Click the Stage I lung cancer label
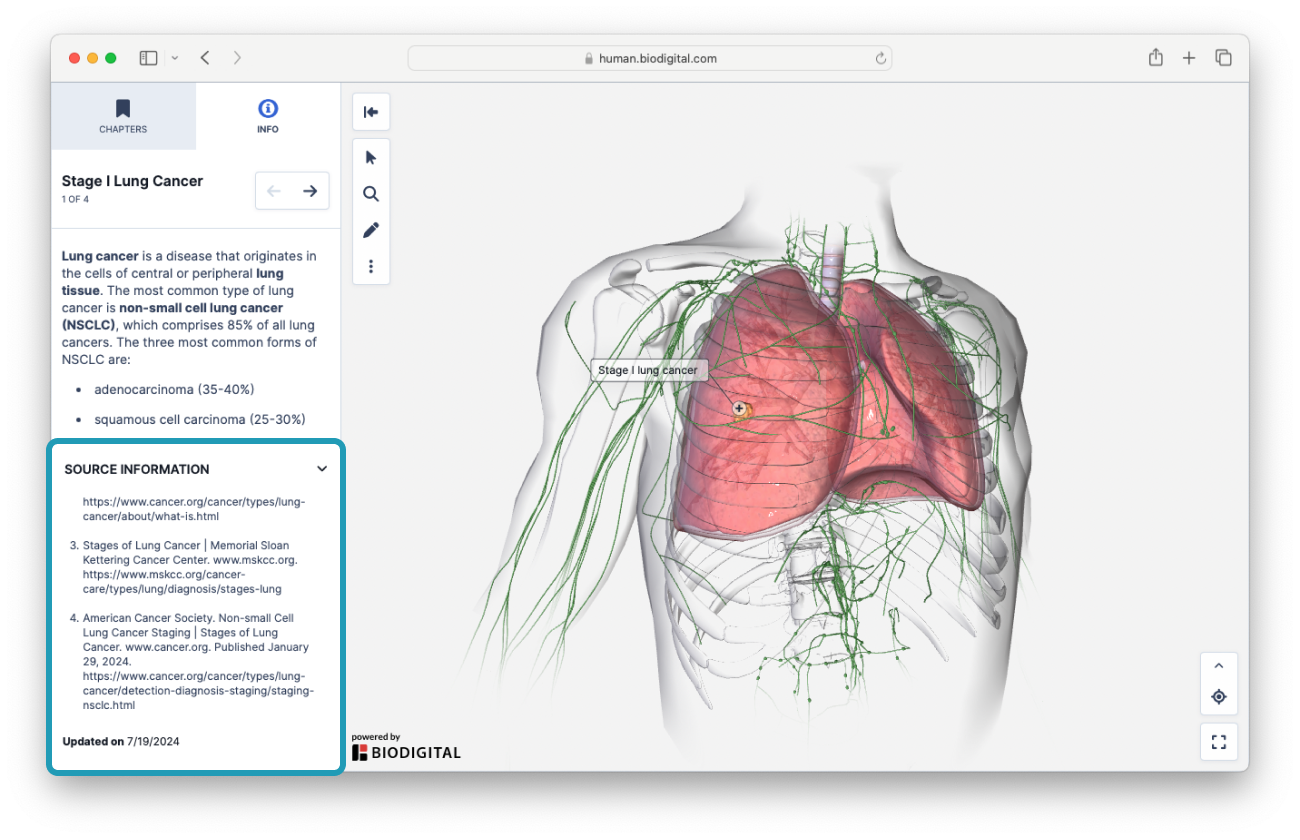 (648, 370)
